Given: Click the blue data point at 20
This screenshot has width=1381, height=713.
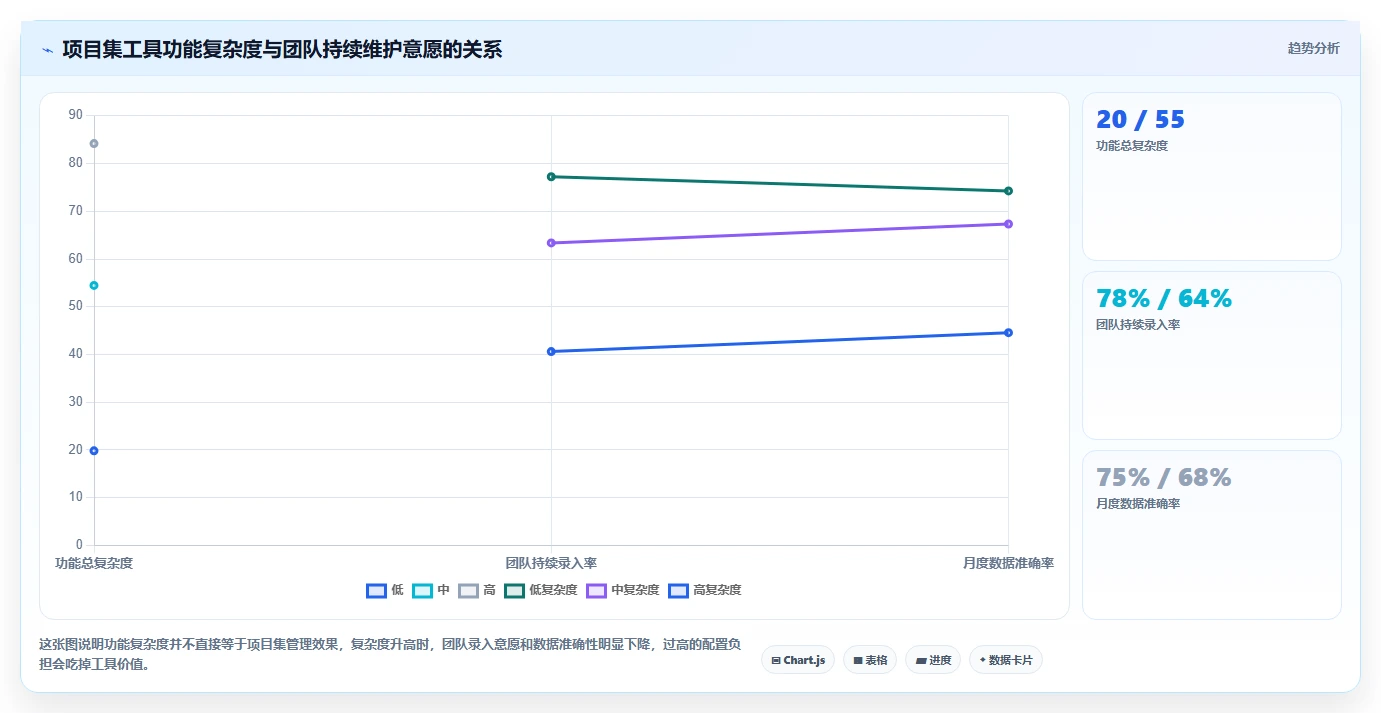Looking at the screenshot, I should (x=94, y=450).
